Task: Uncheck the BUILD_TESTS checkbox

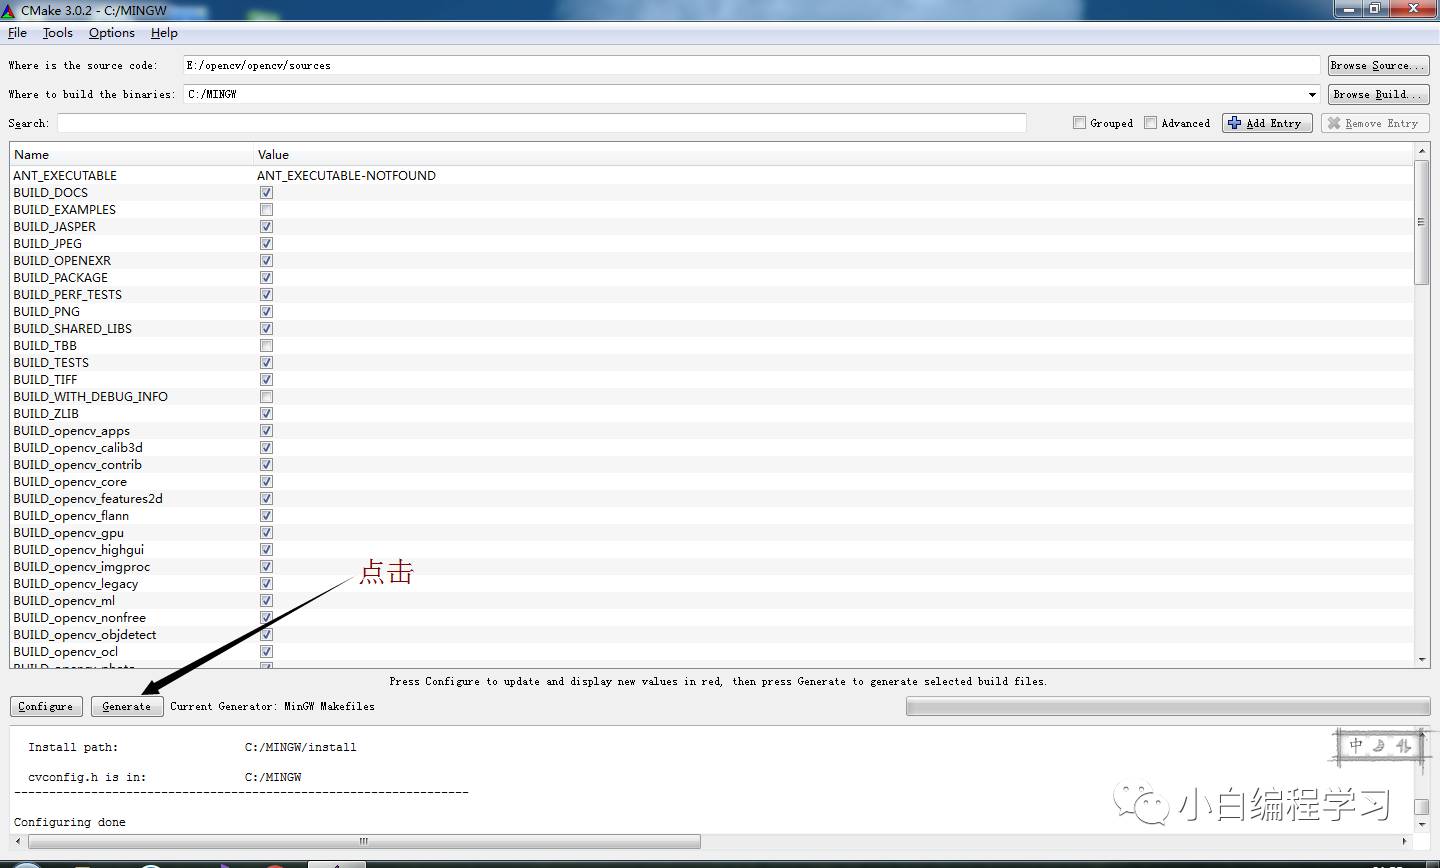Action: (x=266, y=363)
